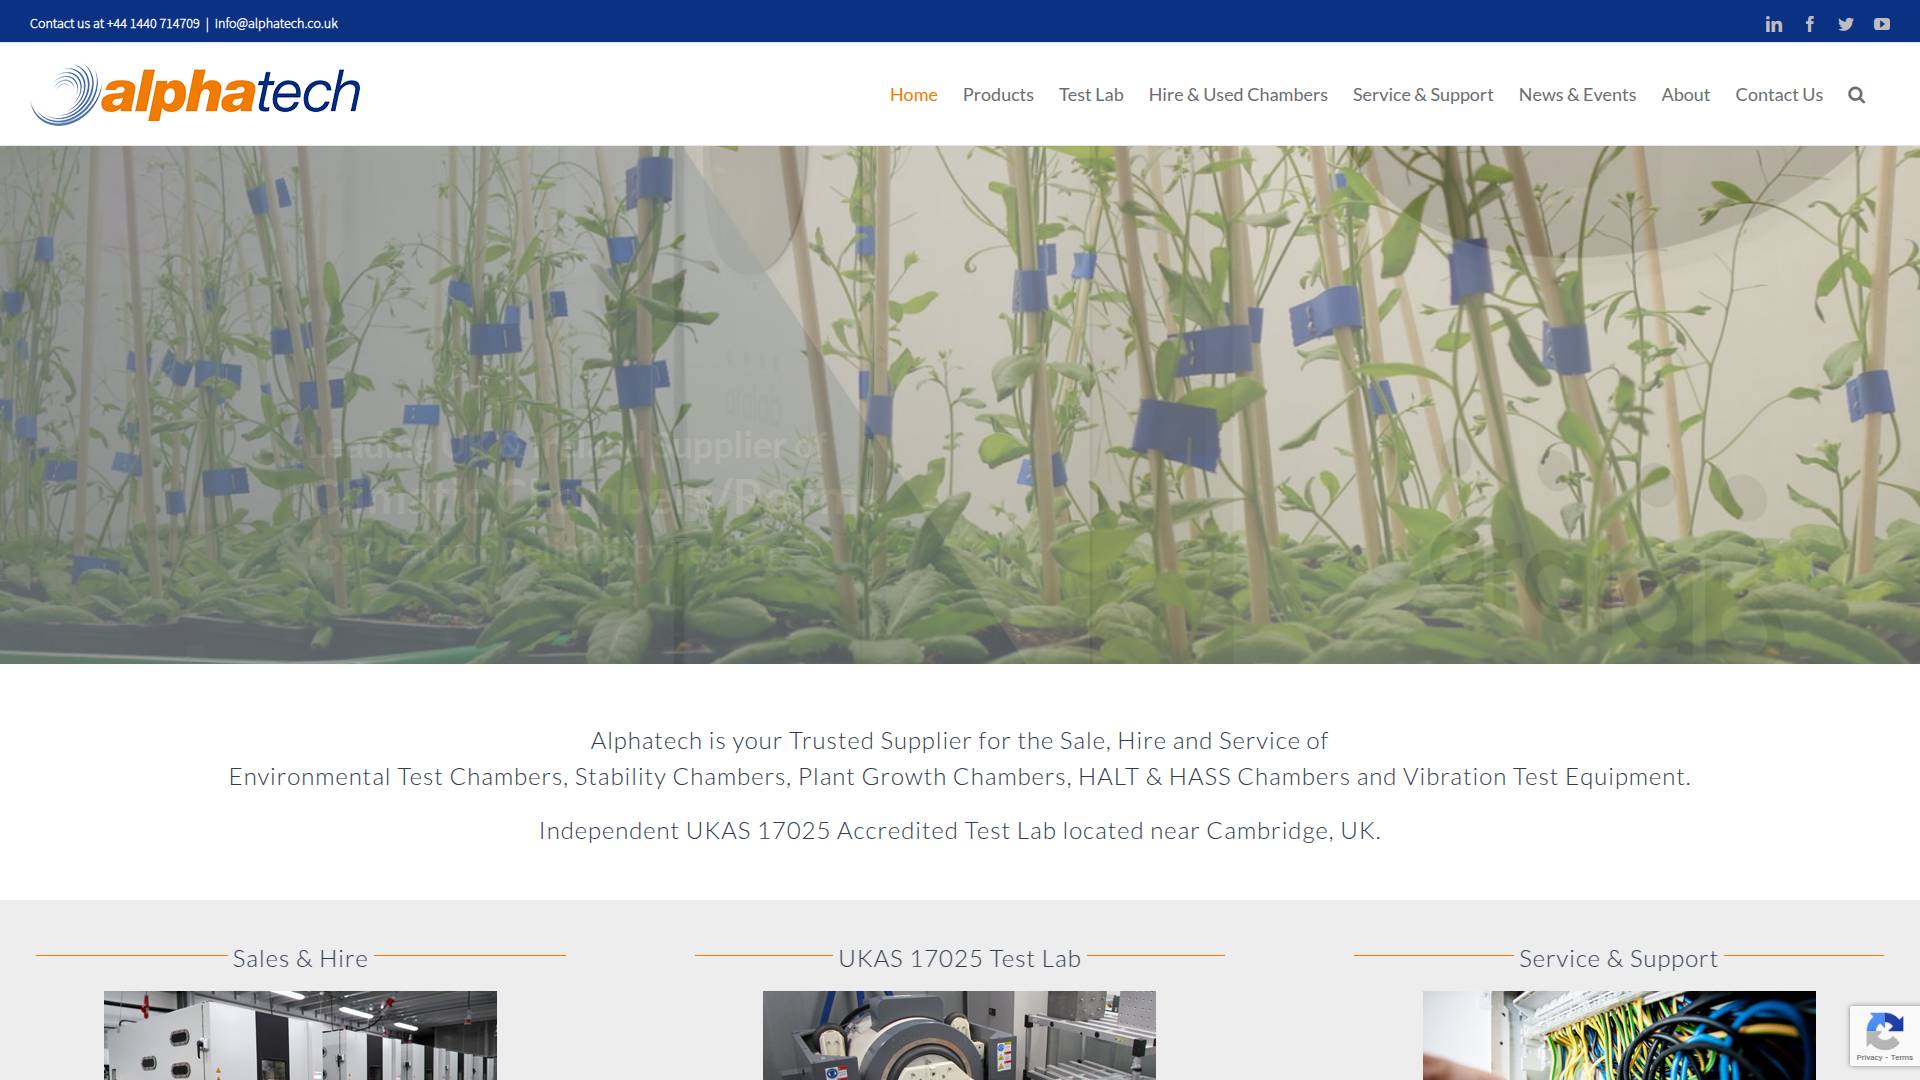The image size is (1920, 1080).
Task: Open the YouTube social icon
Action: [x=1881, y=24]
